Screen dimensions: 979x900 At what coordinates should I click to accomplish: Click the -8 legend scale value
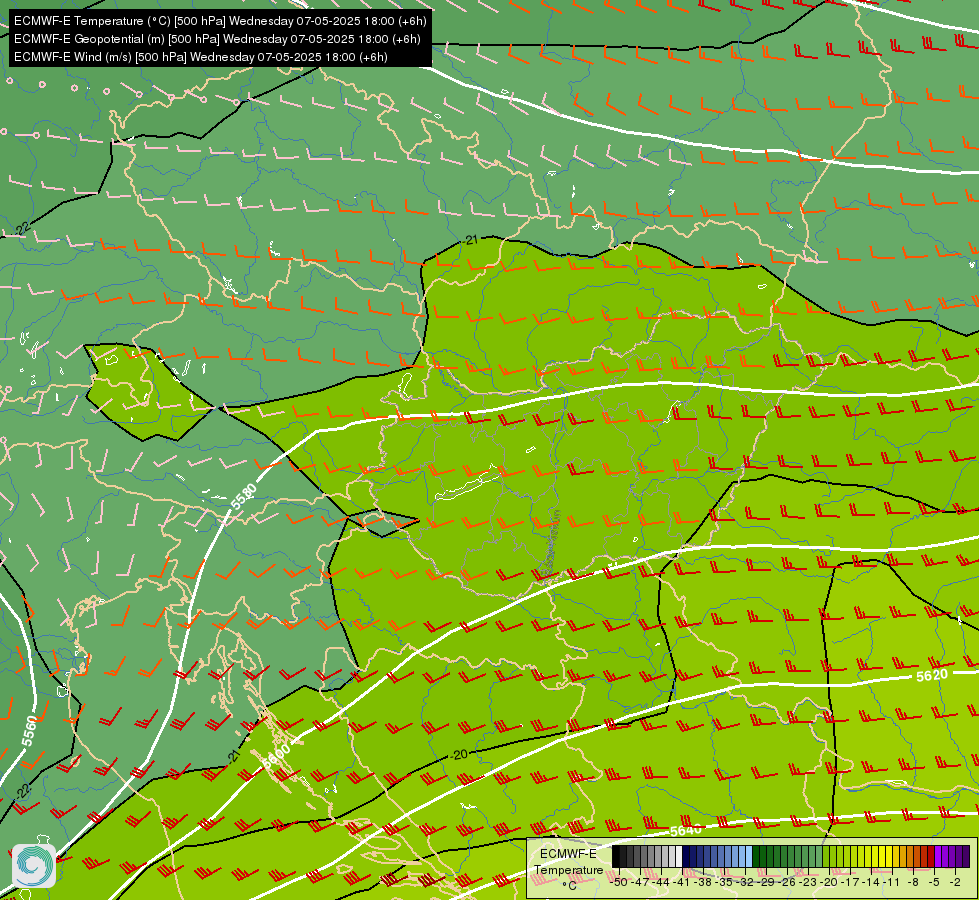[913, 882]
